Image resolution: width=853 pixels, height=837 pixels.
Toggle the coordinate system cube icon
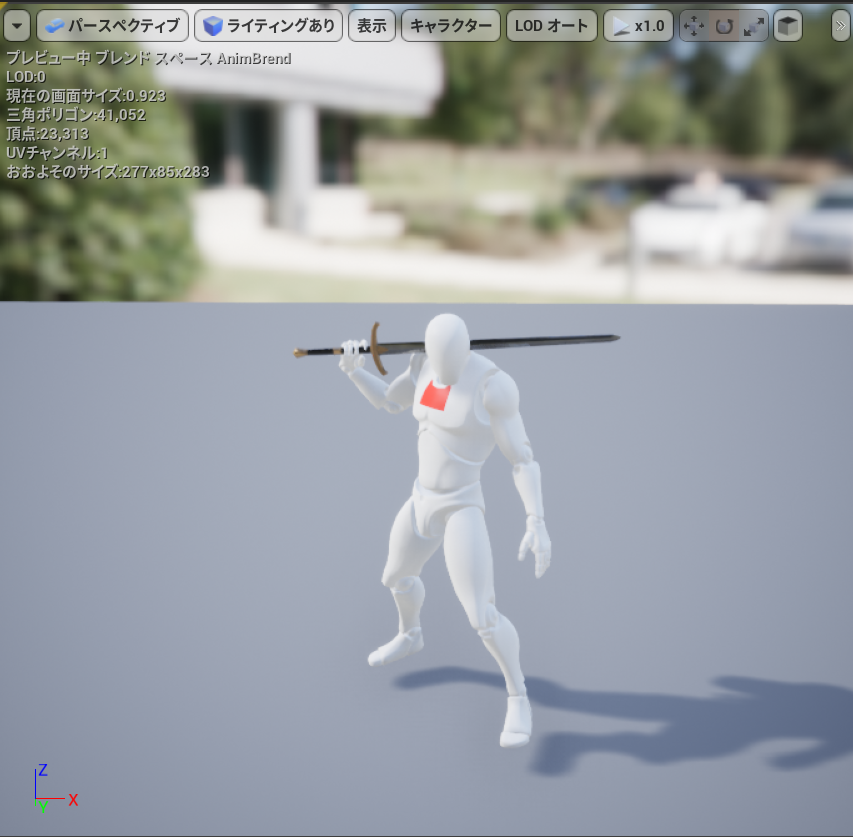[x=788, y=26]
